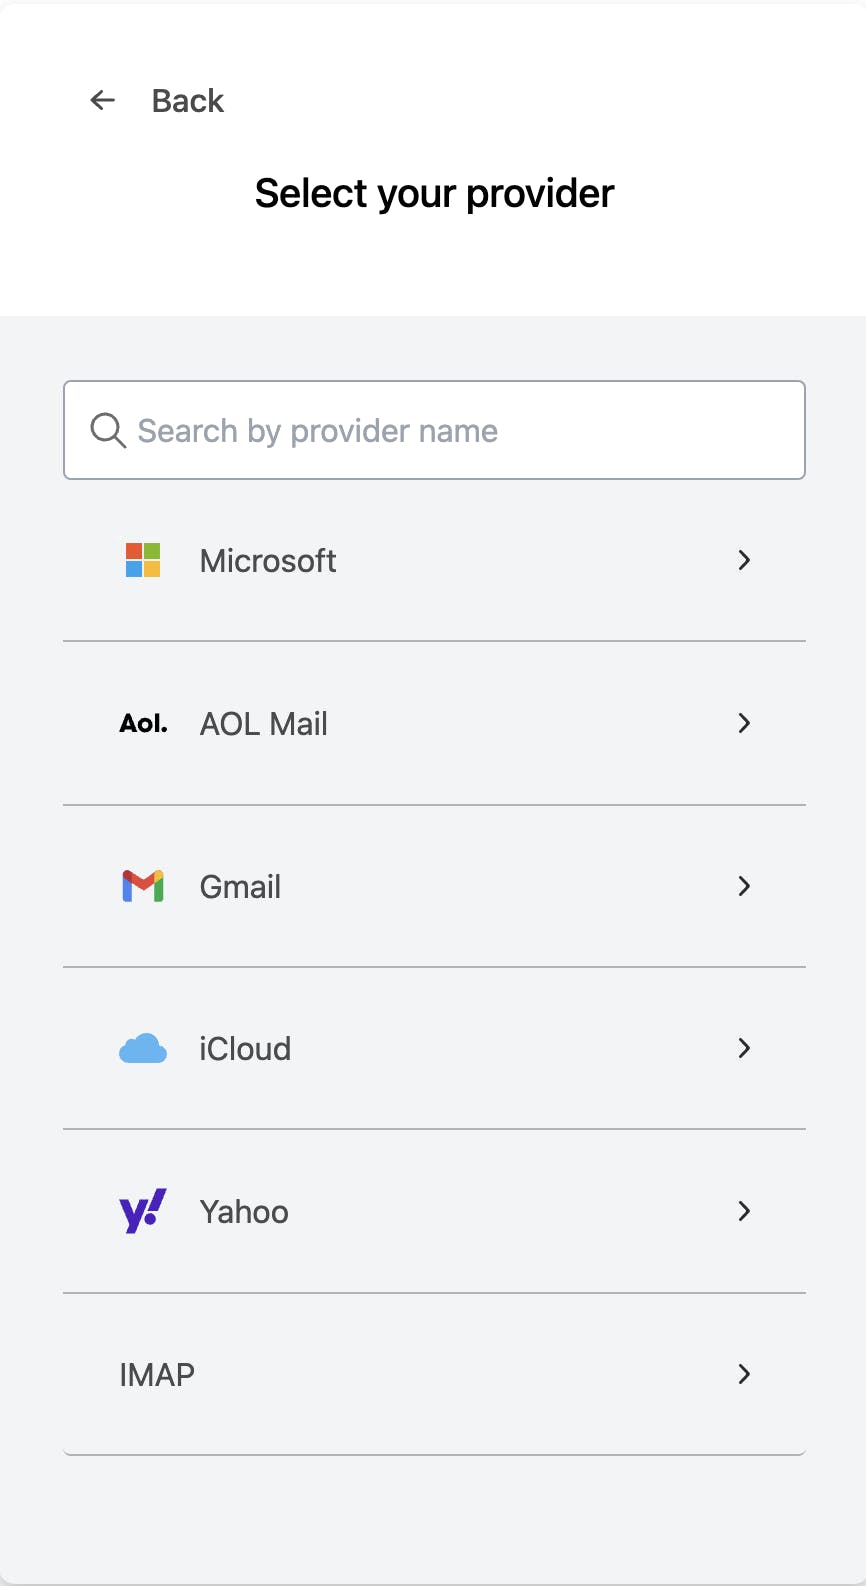Expand the IMAP row chevron
The image size is (866, 1586).
point(744,1374)
